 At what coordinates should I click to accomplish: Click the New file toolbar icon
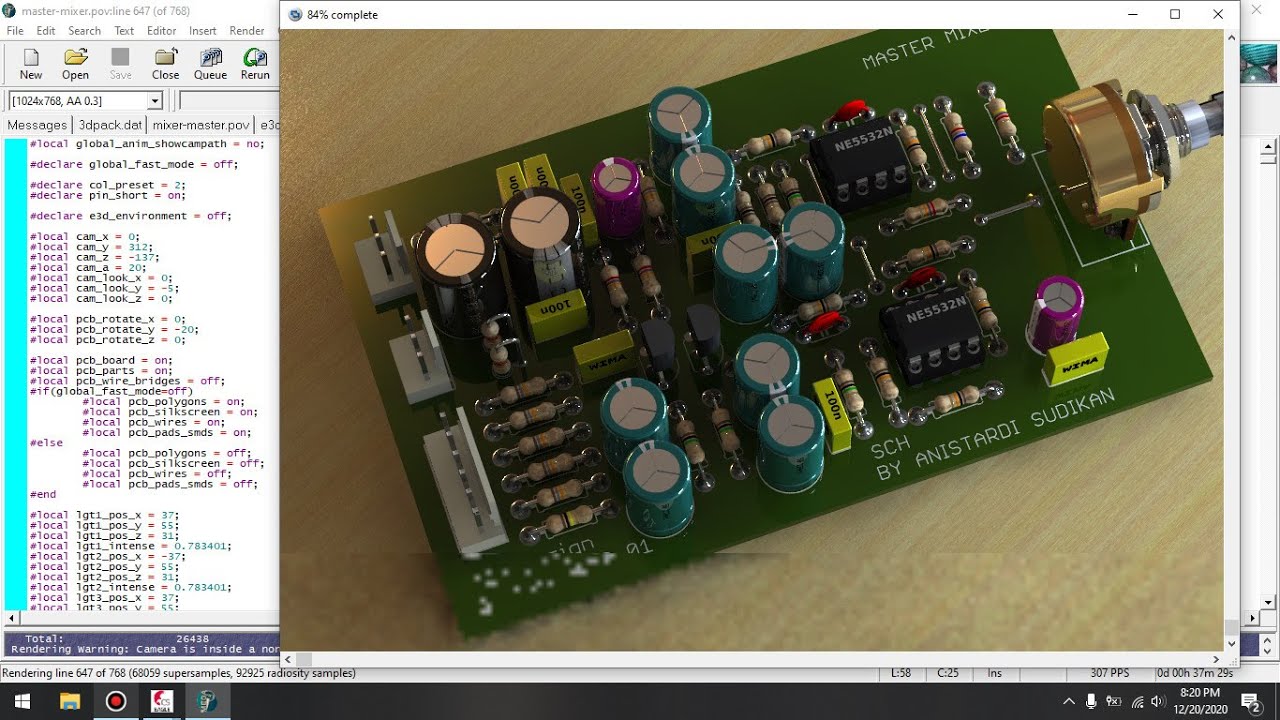[x=31, y=64]
